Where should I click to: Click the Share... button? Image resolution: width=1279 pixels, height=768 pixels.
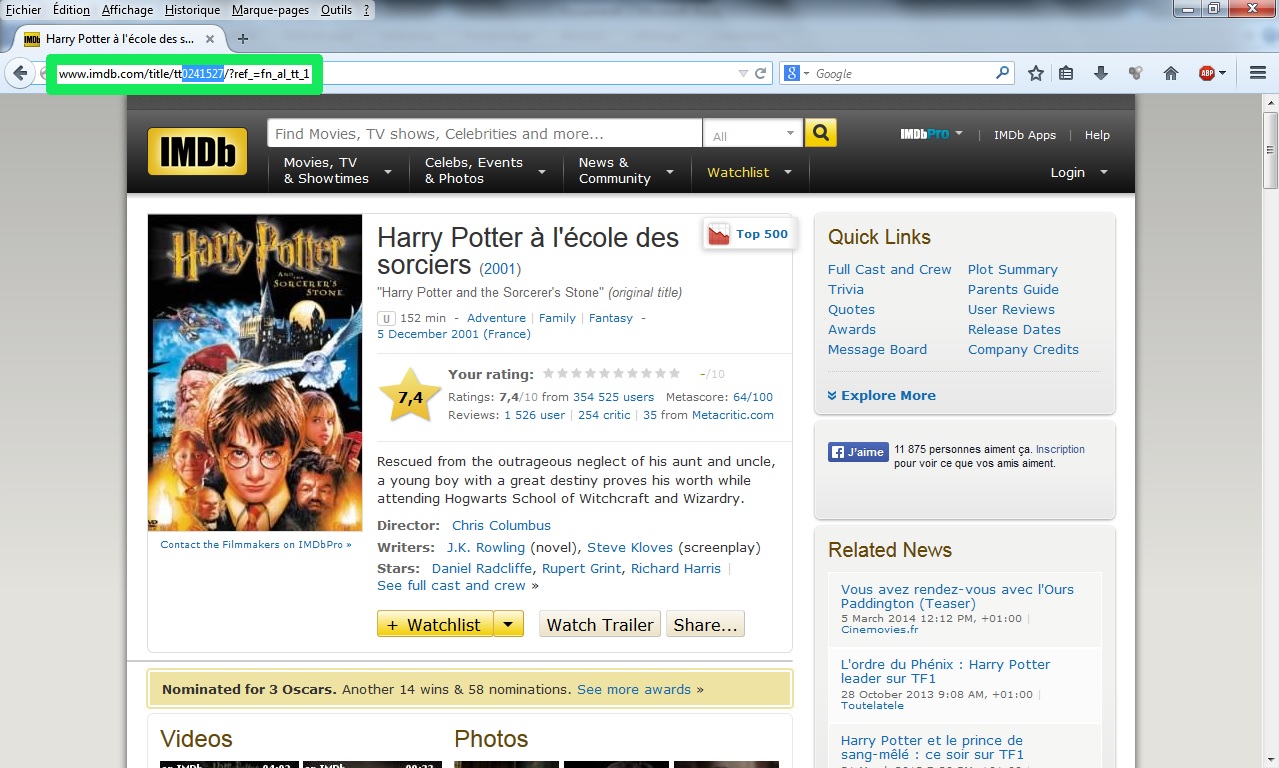coord(706,624)
